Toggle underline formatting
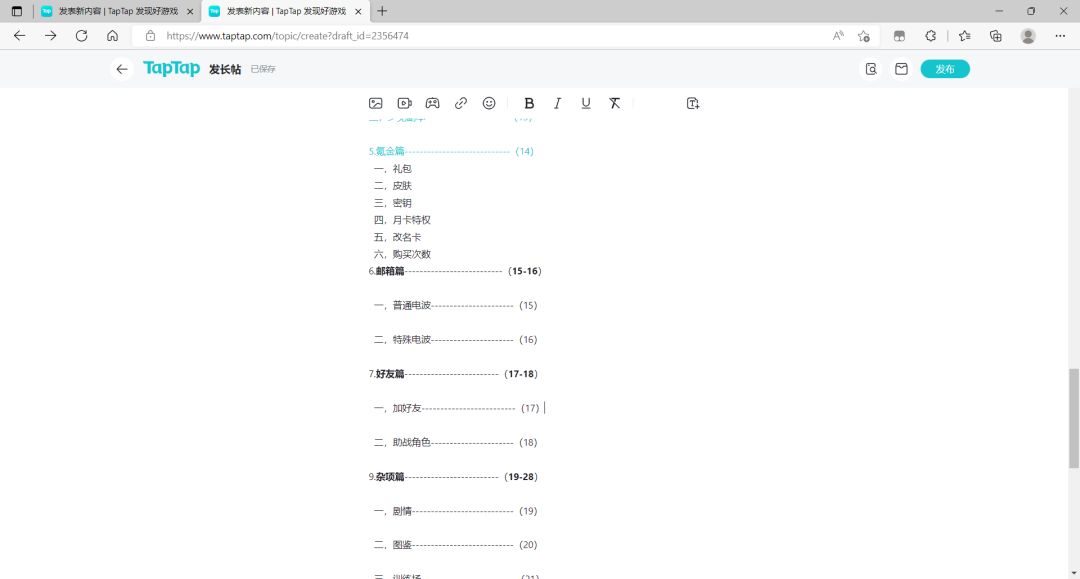The height and width of the screenshot is (579, 1080). click(x=585, y=103)
